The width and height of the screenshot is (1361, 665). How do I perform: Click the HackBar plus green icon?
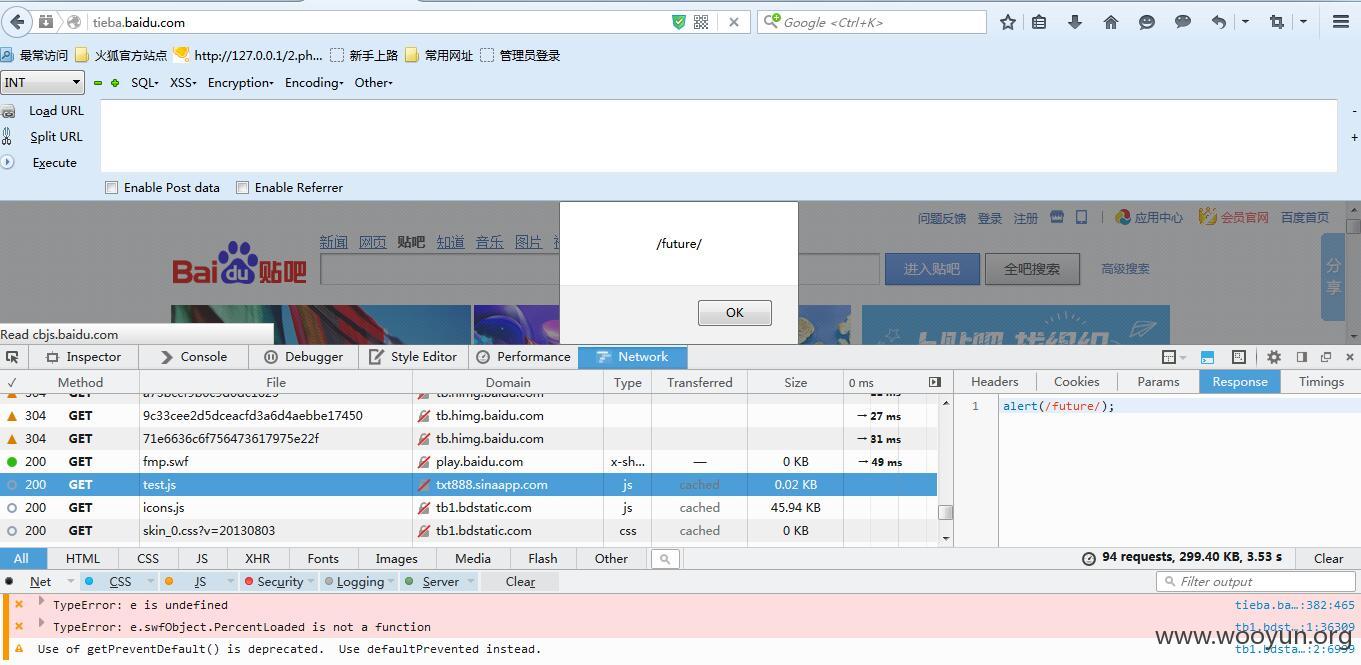pyautogui.click(x=115, y=83)
